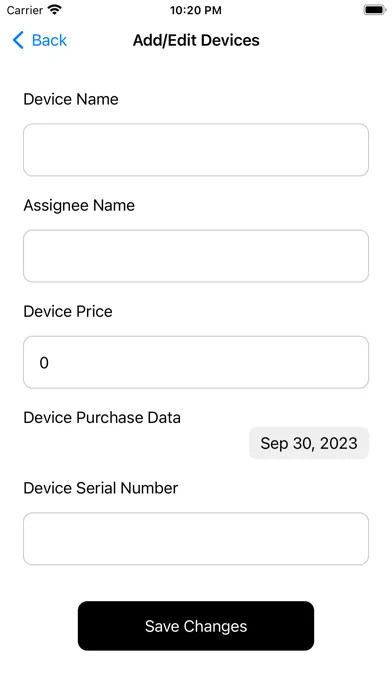Place cursor on the 0 price value

coord(44,363)
